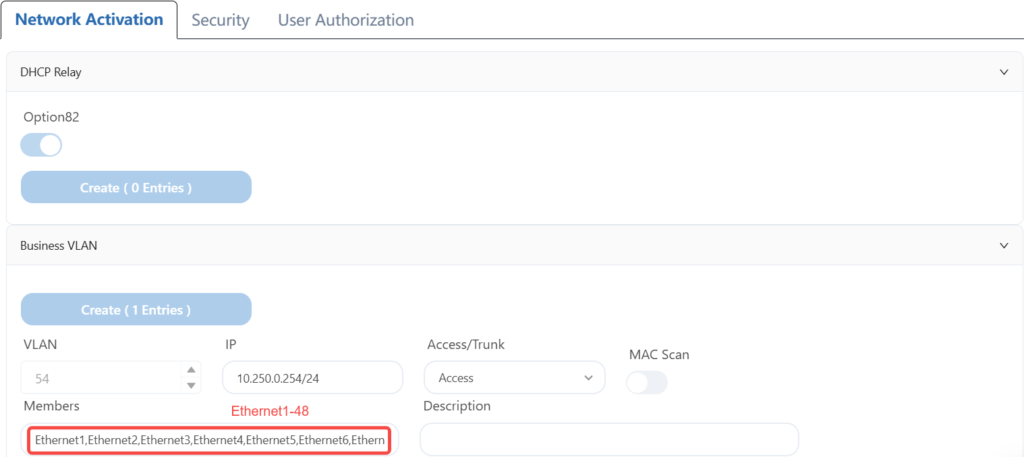Select the Network Activation tab
1024x457 pixels.
[x=90, y=20]
